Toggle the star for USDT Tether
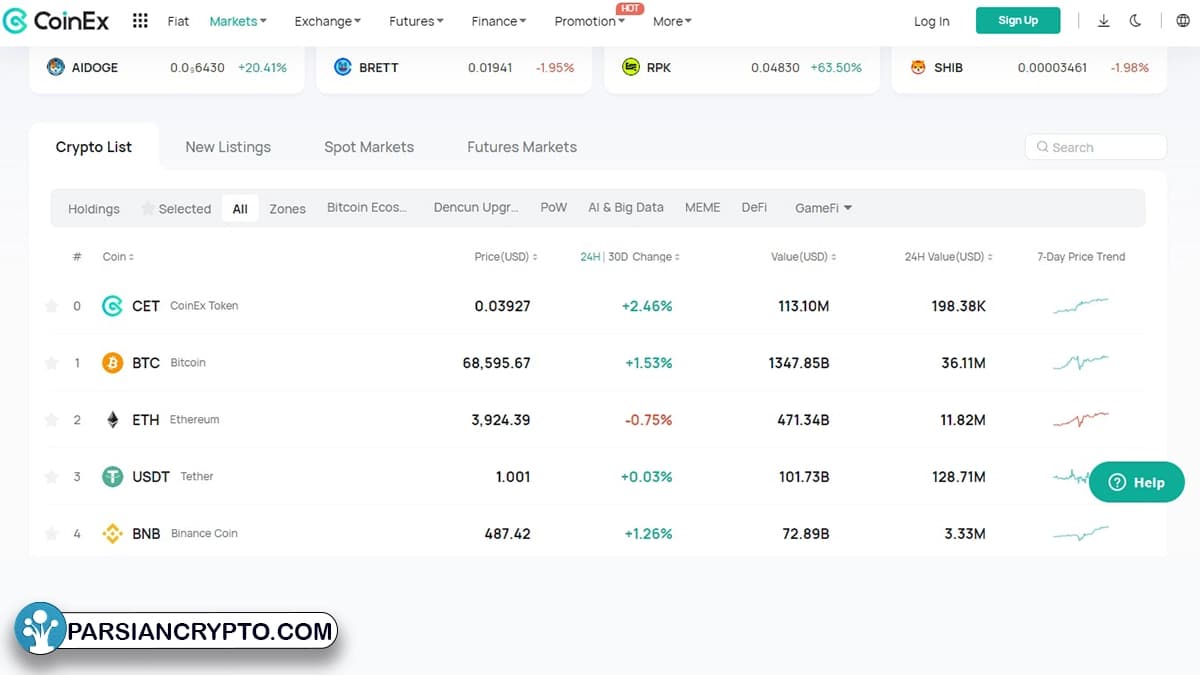 [x=52, y=477]
